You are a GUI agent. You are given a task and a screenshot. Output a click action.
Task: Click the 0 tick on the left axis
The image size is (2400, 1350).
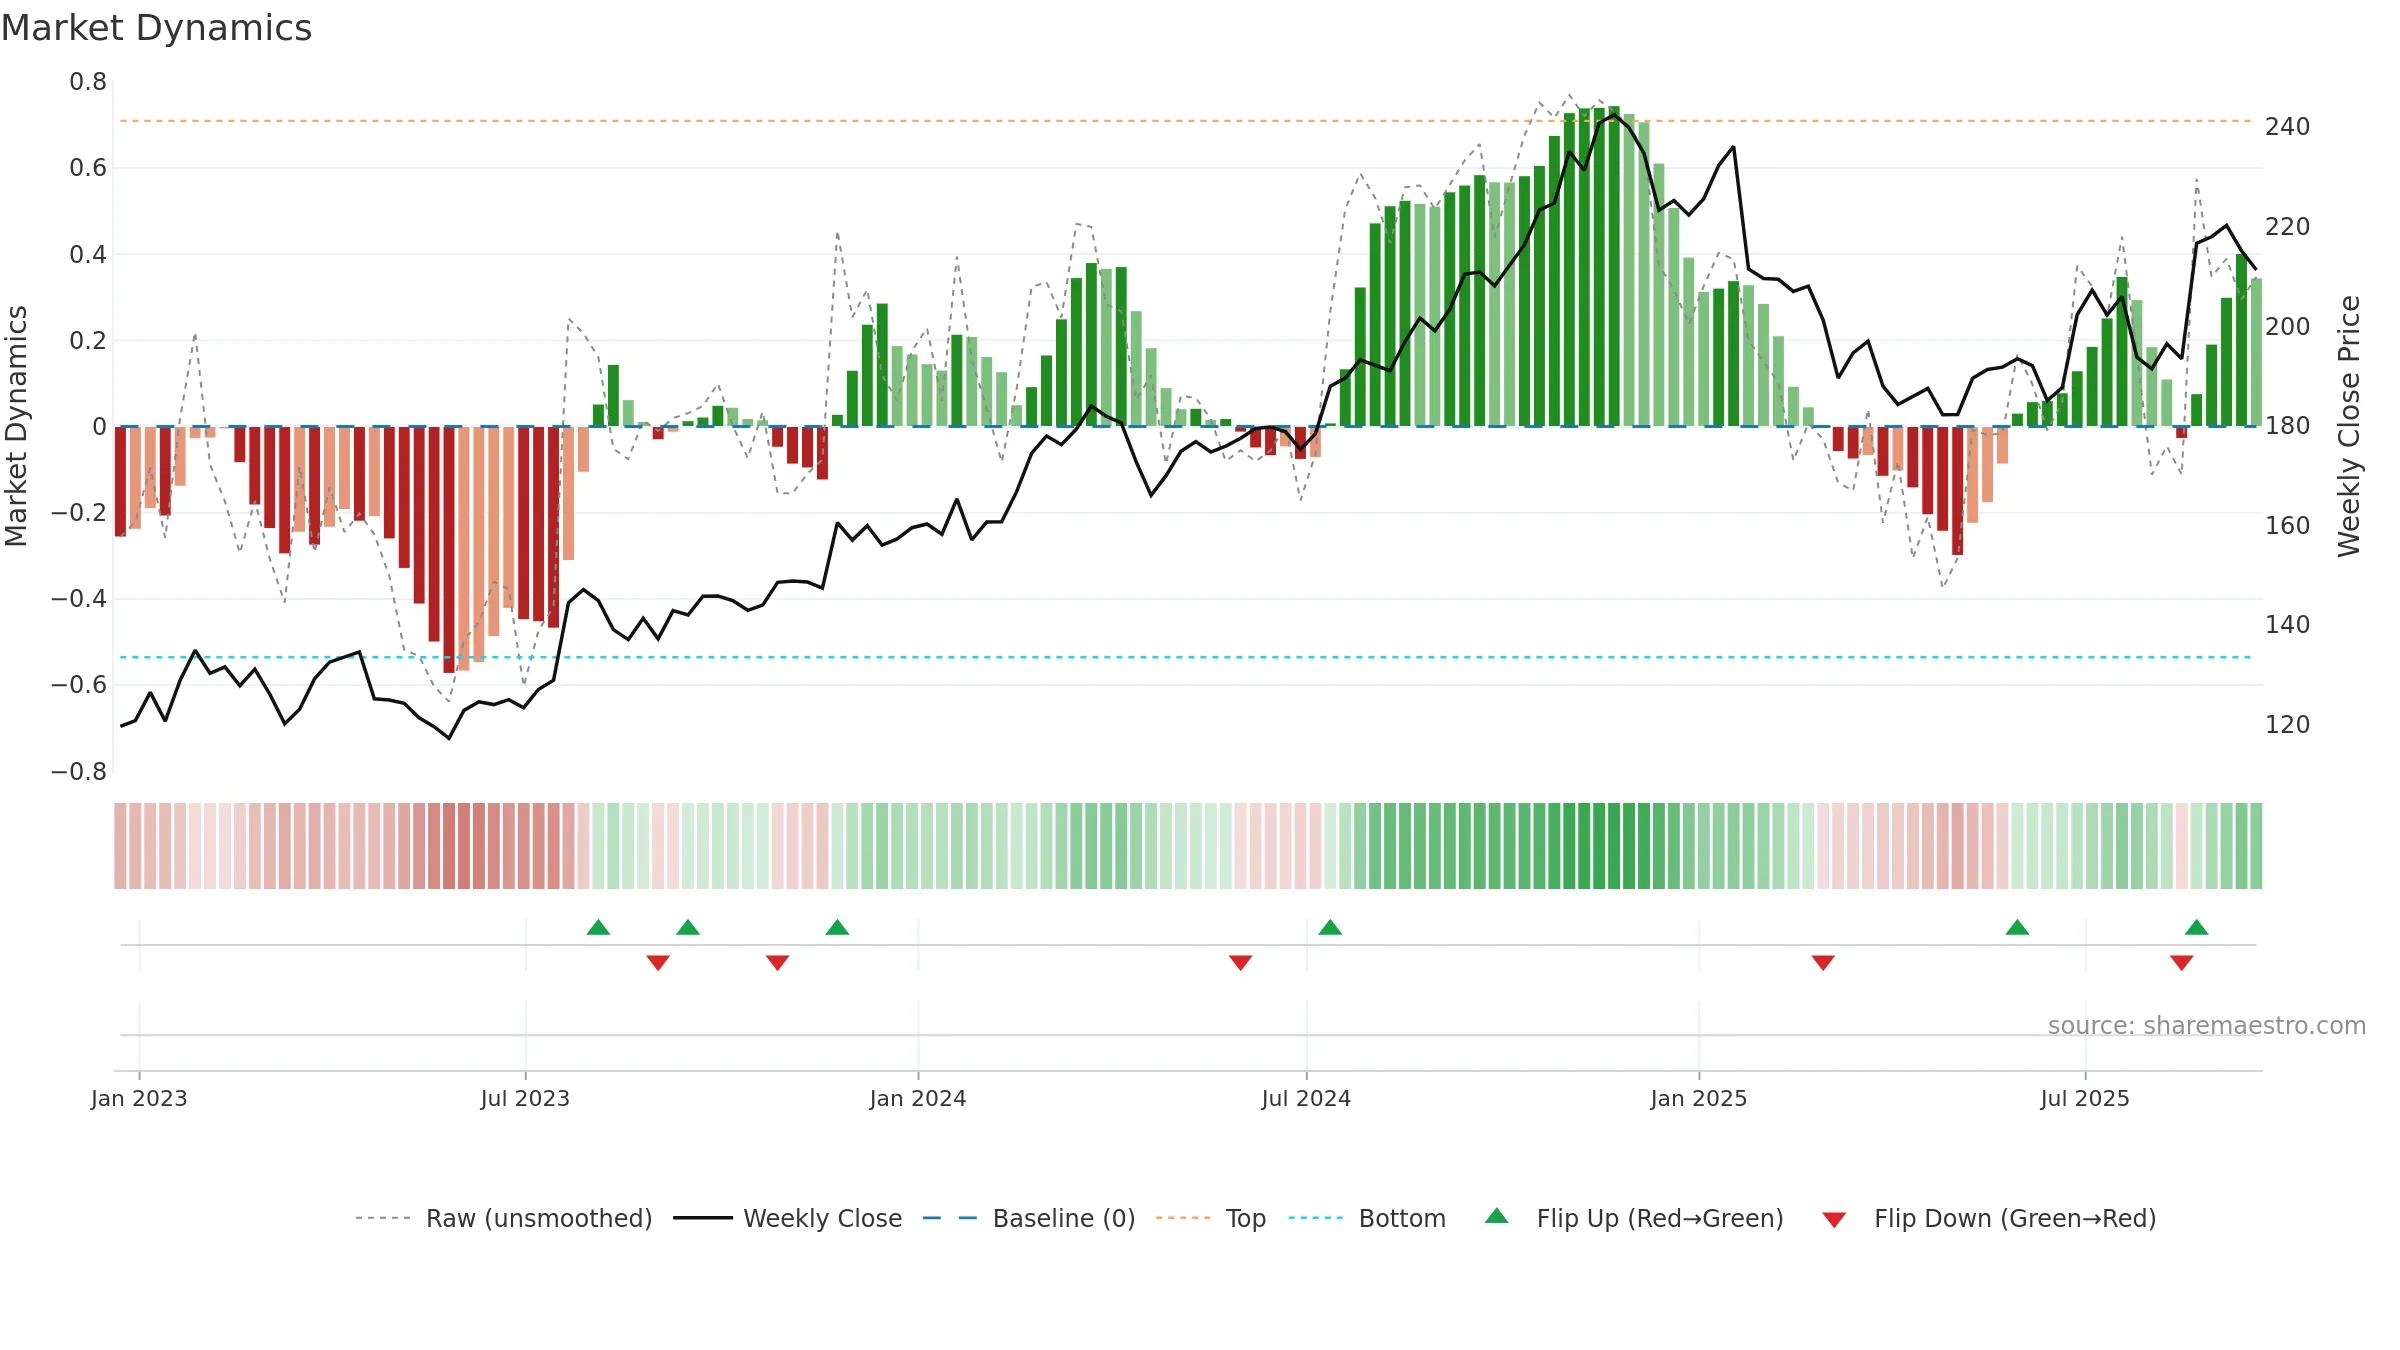click(x=99, y=427)
